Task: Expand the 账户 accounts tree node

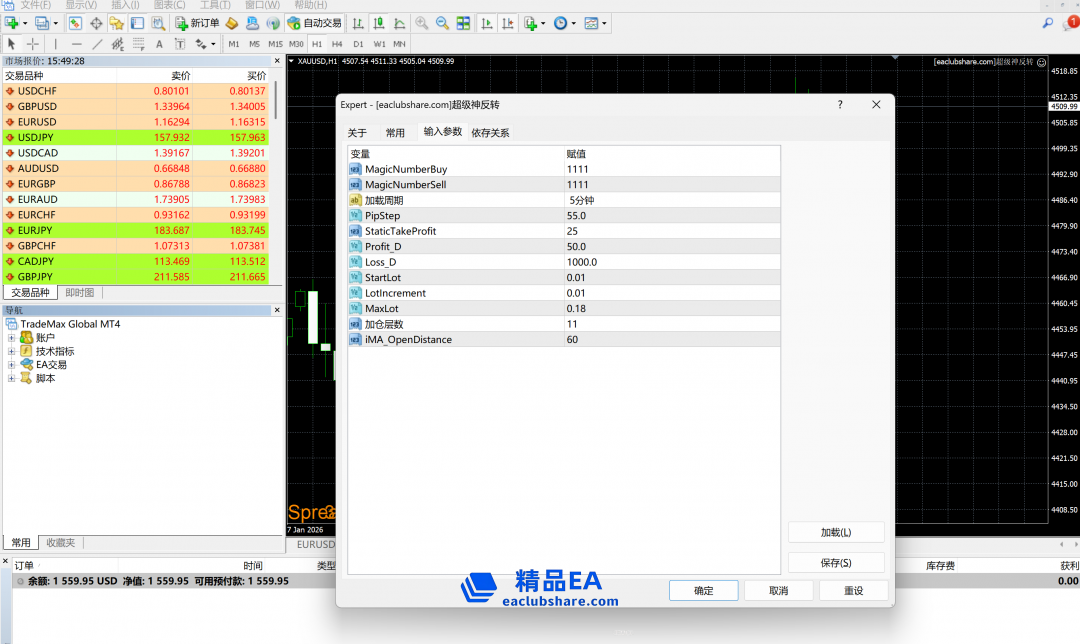Action: click(12, 338)
